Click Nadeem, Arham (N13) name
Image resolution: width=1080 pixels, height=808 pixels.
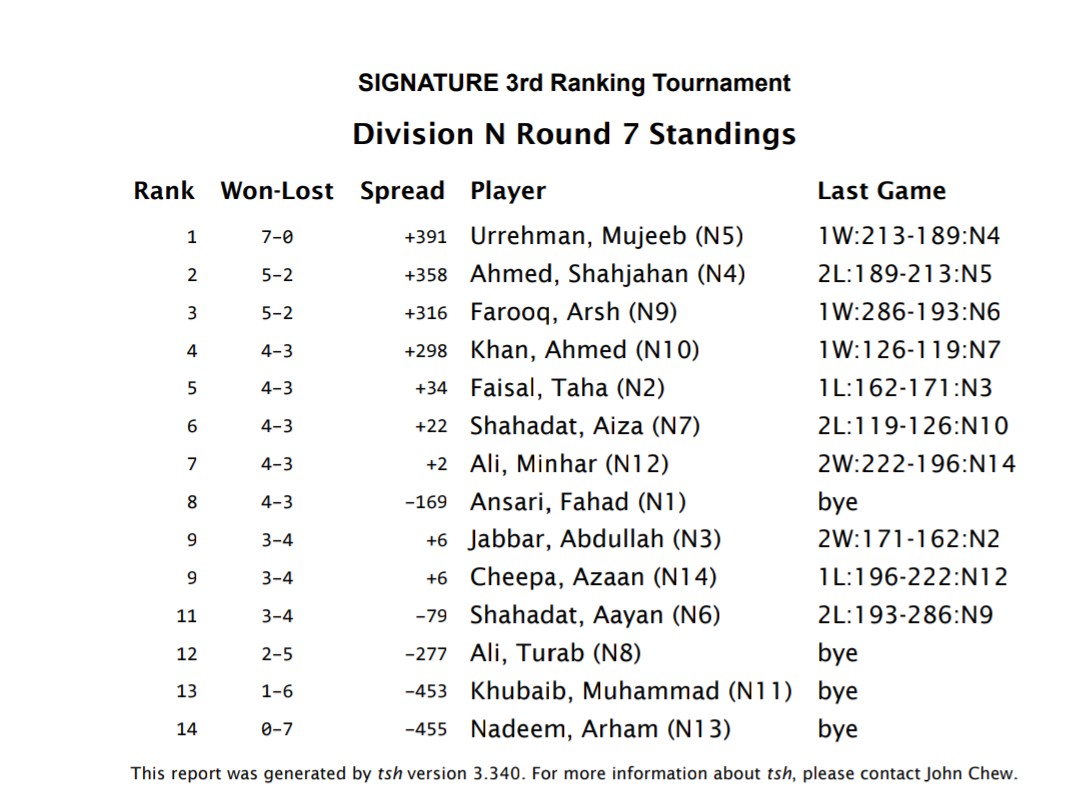pyautogui.click(x=600, y=728)
